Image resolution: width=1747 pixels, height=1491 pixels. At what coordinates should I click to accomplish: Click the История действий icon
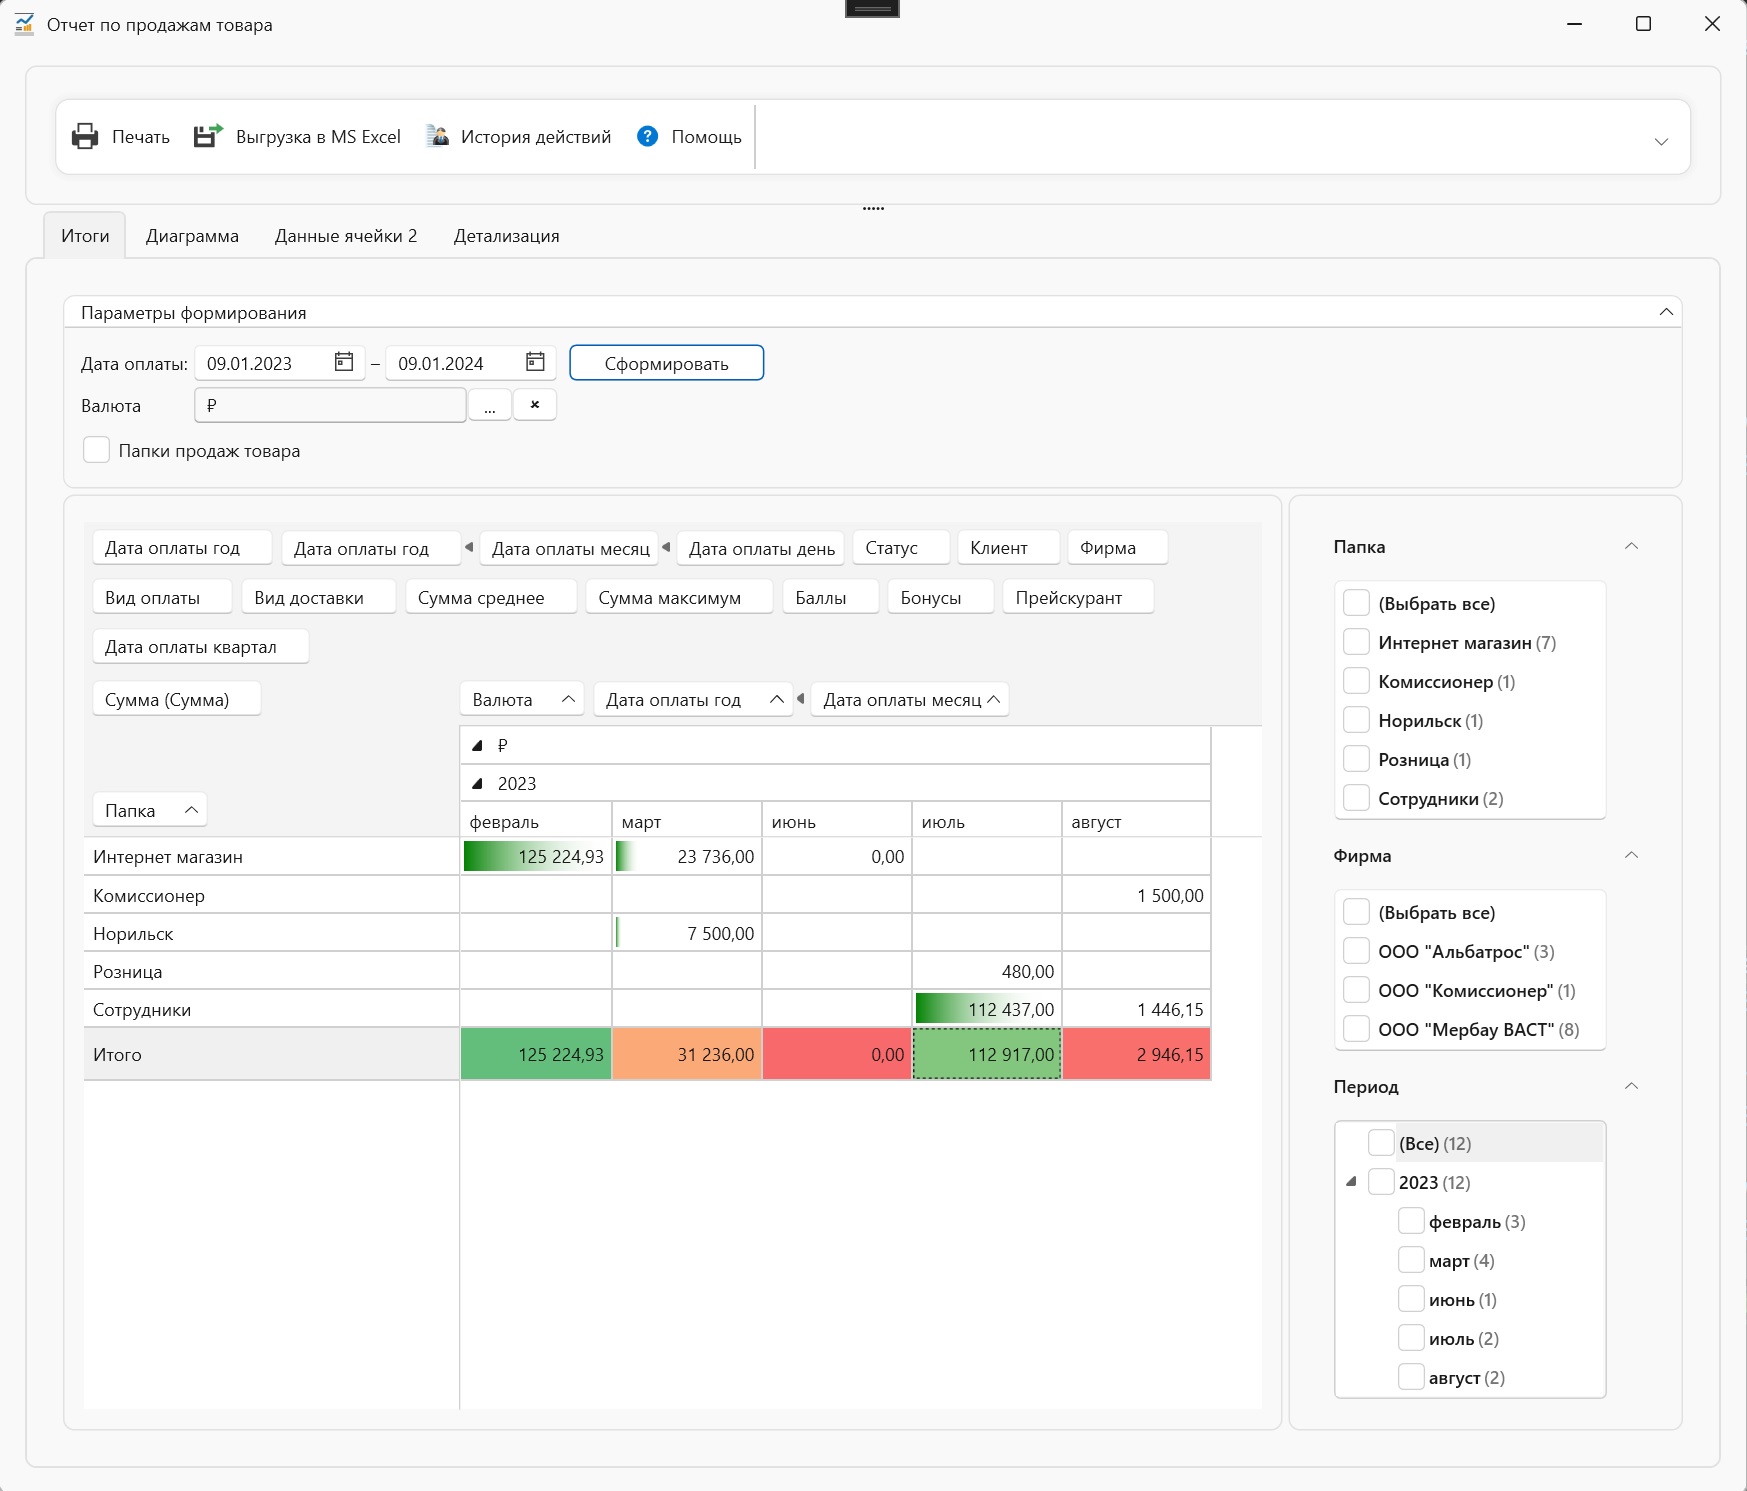click(437, 136)
